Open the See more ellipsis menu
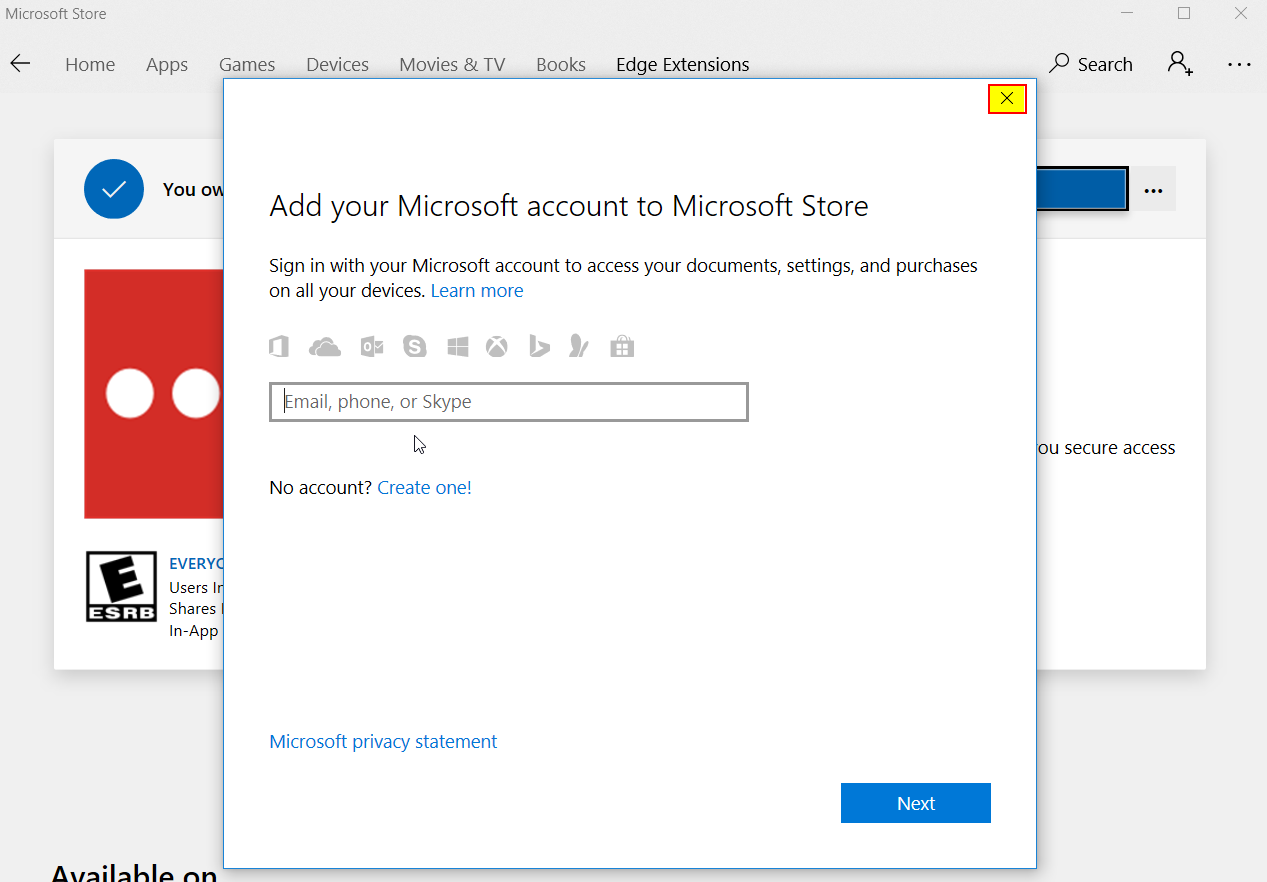Screen dimensions: 1267x882 (1239, 63)
